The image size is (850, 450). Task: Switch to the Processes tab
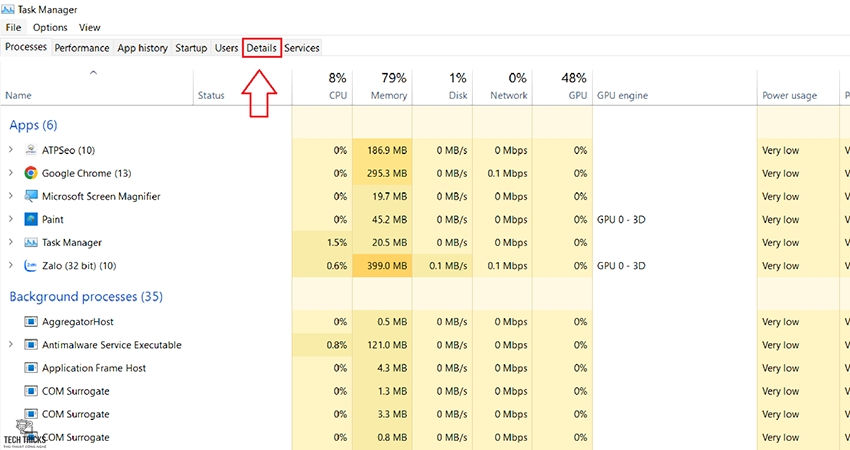(26, 47)
